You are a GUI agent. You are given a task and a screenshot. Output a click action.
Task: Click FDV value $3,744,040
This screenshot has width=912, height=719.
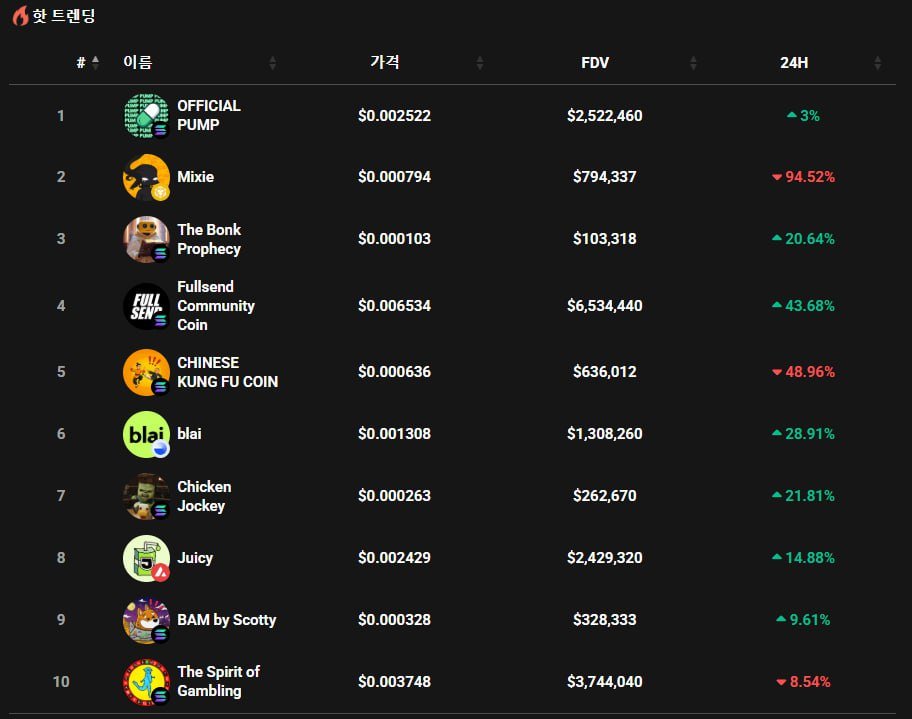point(605,682)
